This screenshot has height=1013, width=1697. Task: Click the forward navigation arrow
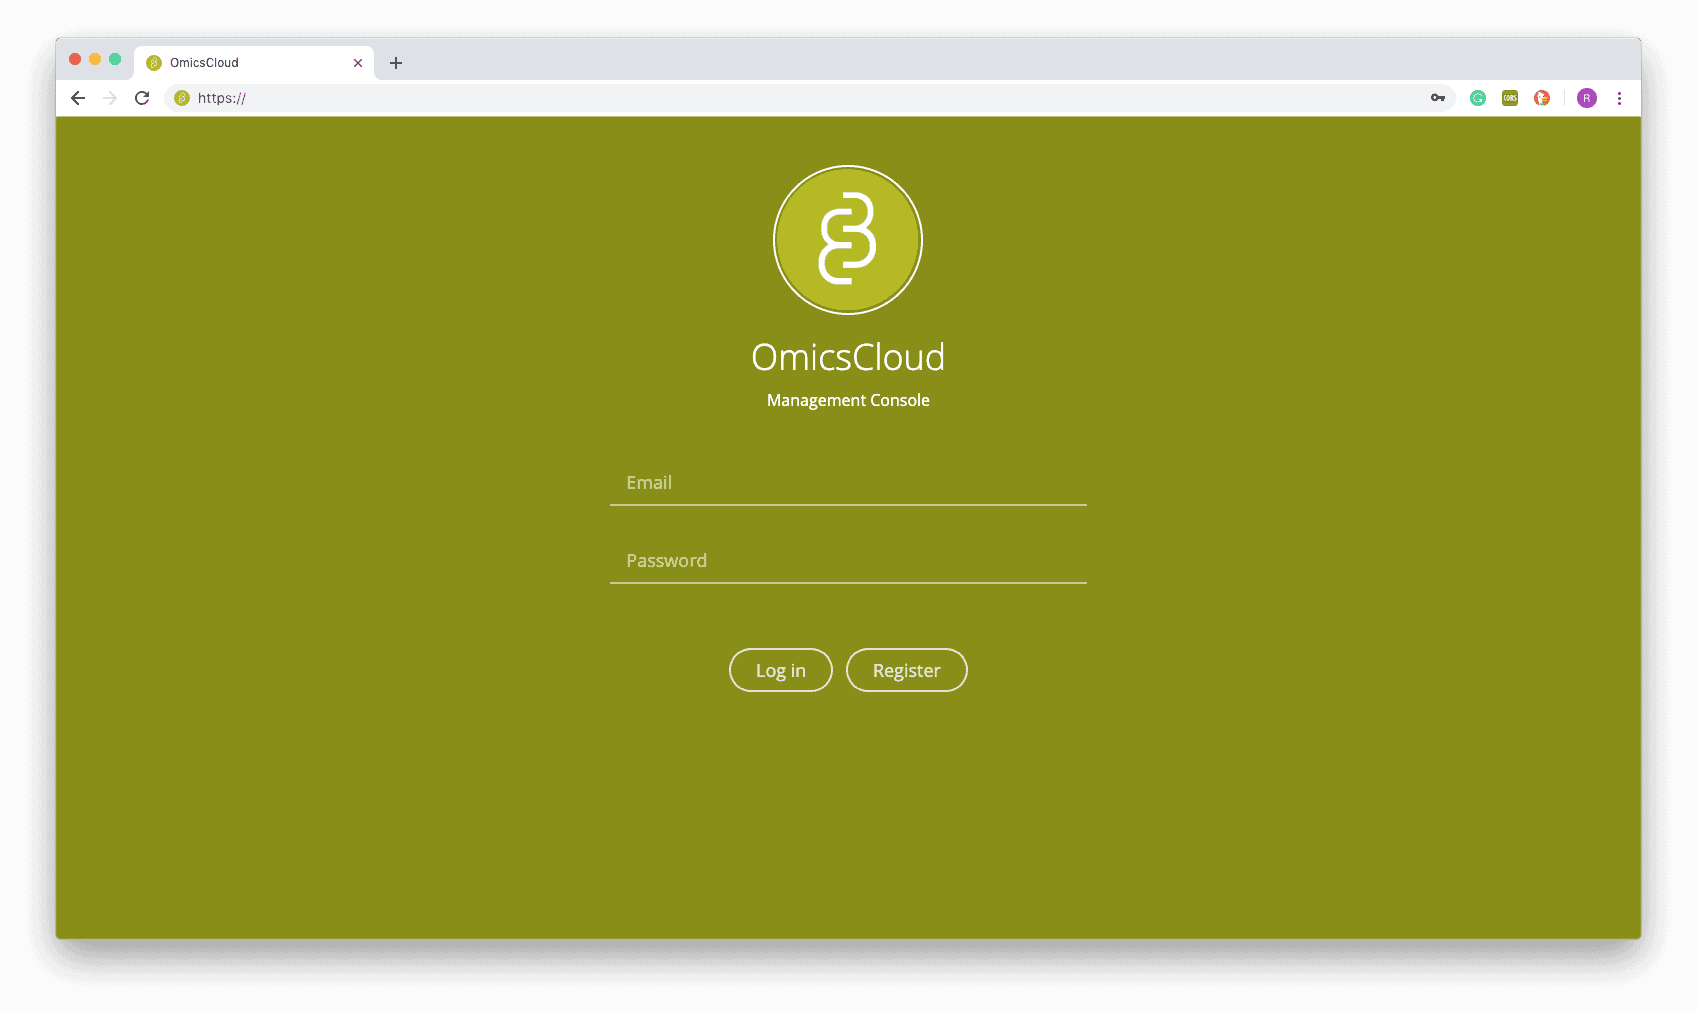point(110,98)
